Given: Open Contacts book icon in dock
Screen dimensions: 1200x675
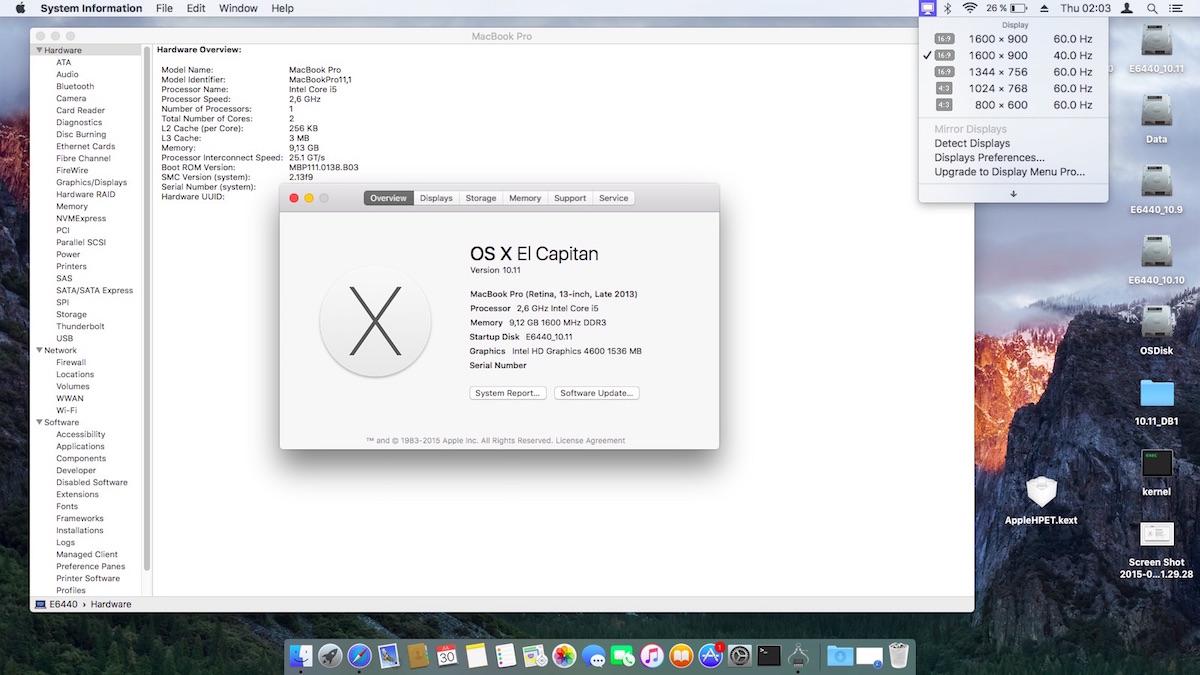Looking at the screenshot, I should [418, 656].
